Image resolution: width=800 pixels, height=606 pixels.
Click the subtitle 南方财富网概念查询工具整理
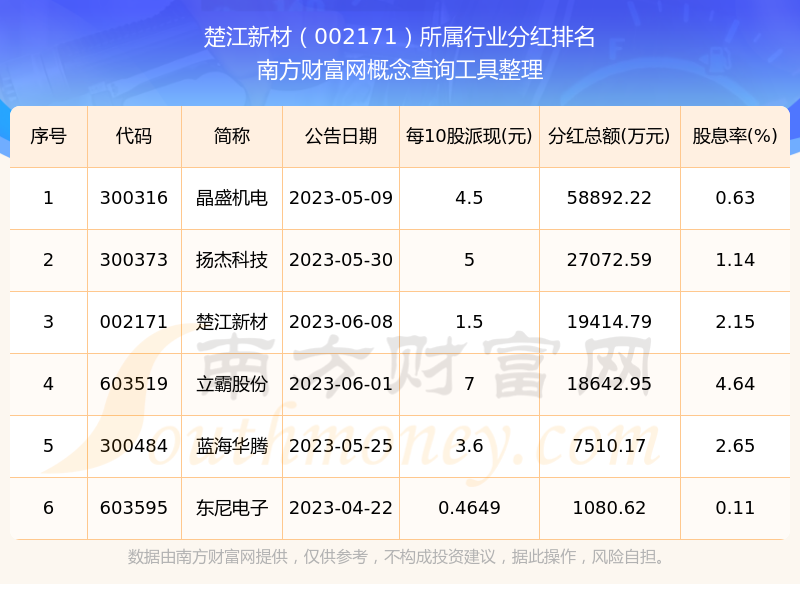[399, 70]
